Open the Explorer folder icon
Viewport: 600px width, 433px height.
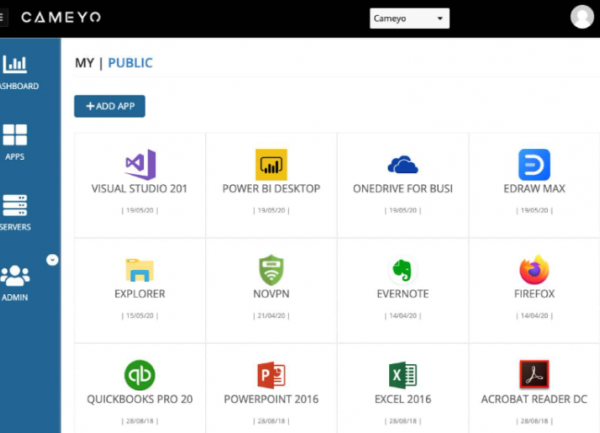click(x=140, y=270)
